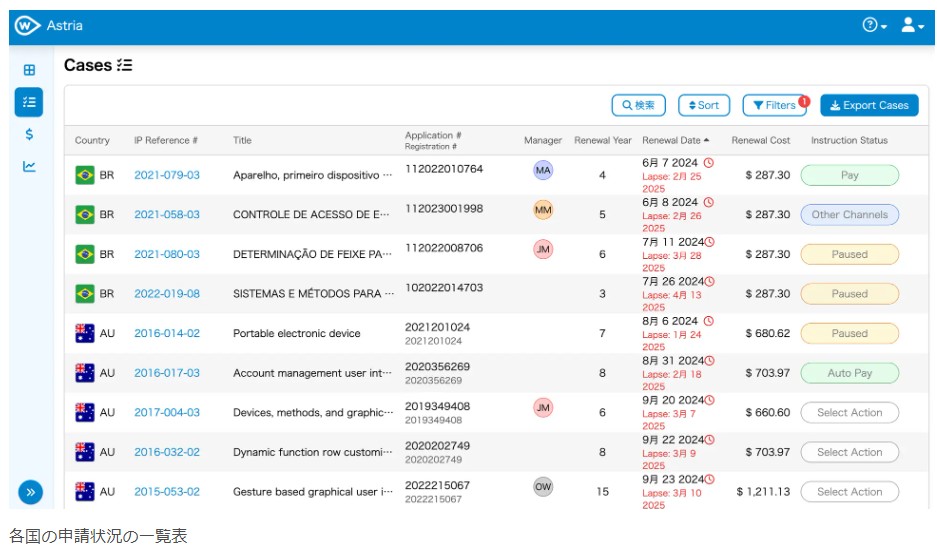This screenshot has height=552, width=937.
Task: Click the Astria logo icon
Action: pyautogui.click(x=27, y=26)
